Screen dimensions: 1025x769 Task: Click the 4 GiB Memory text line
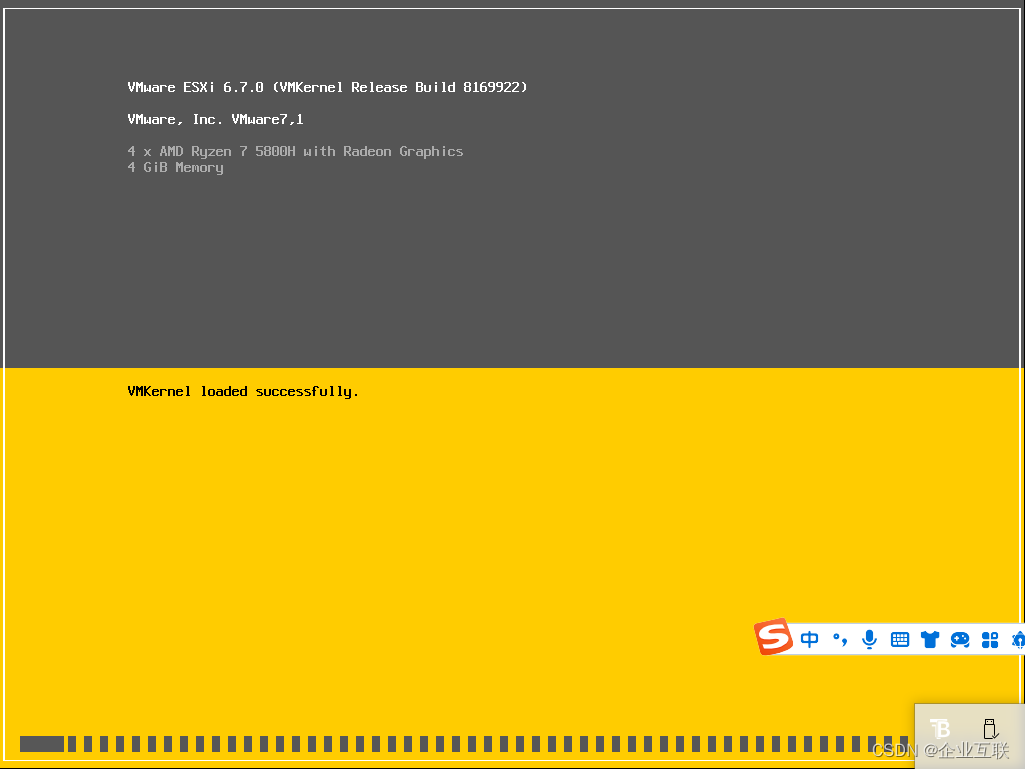tap(175, 167)
